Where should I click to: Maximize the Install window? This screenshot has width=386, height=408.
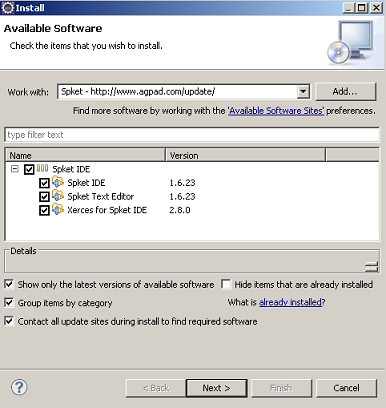coord(362,8)
